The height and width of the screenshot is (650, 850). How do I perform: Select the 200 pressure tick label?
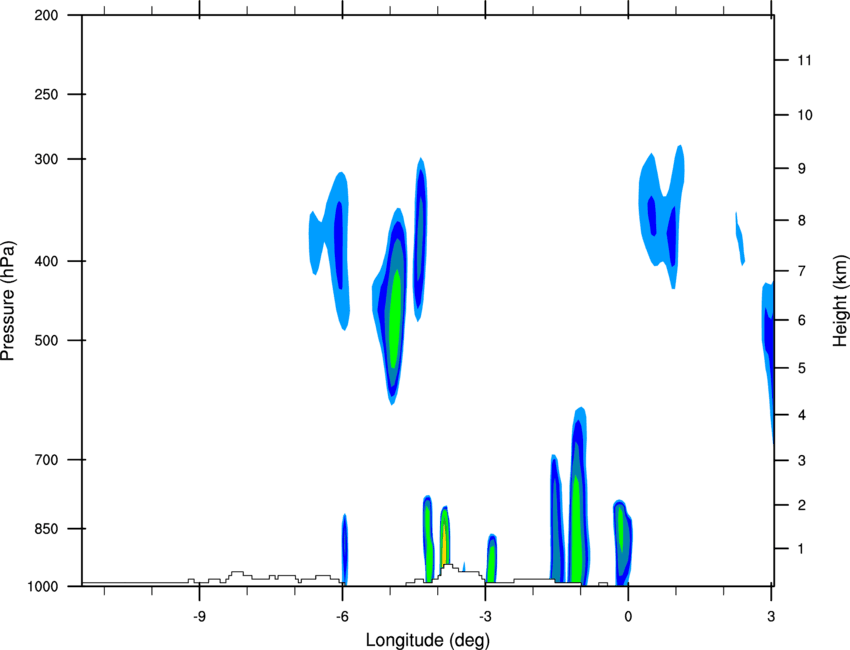point(46,15)
